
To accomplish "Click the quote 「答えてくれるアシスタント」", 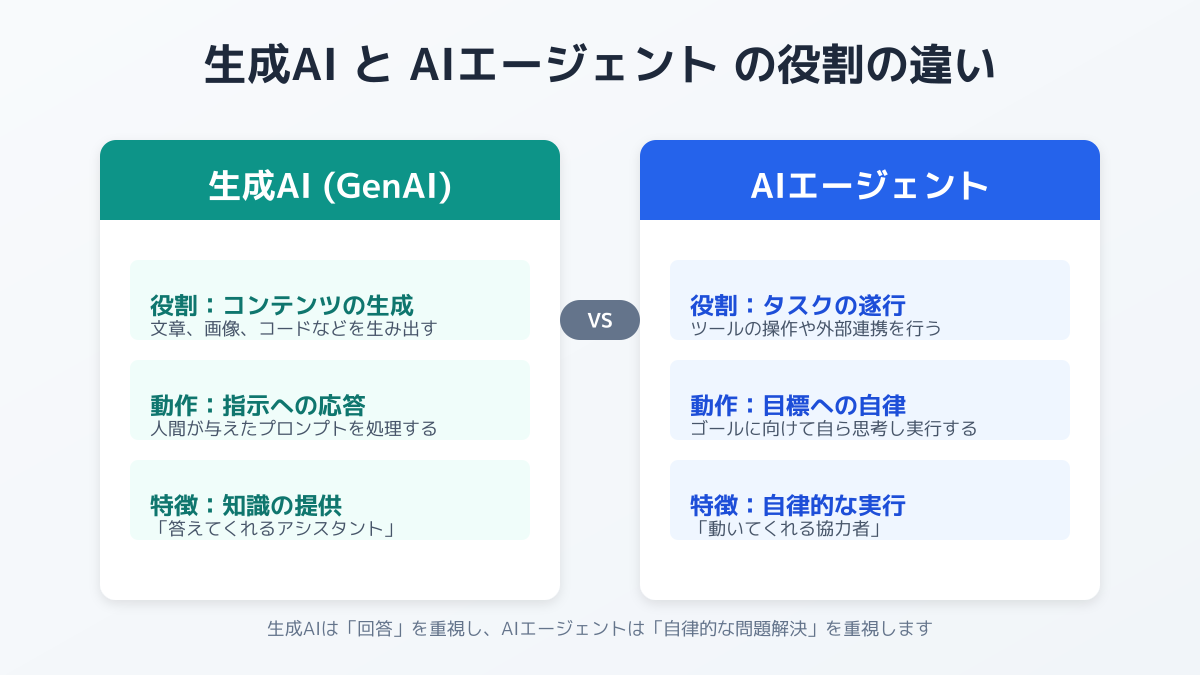I will tap(272, 528).
